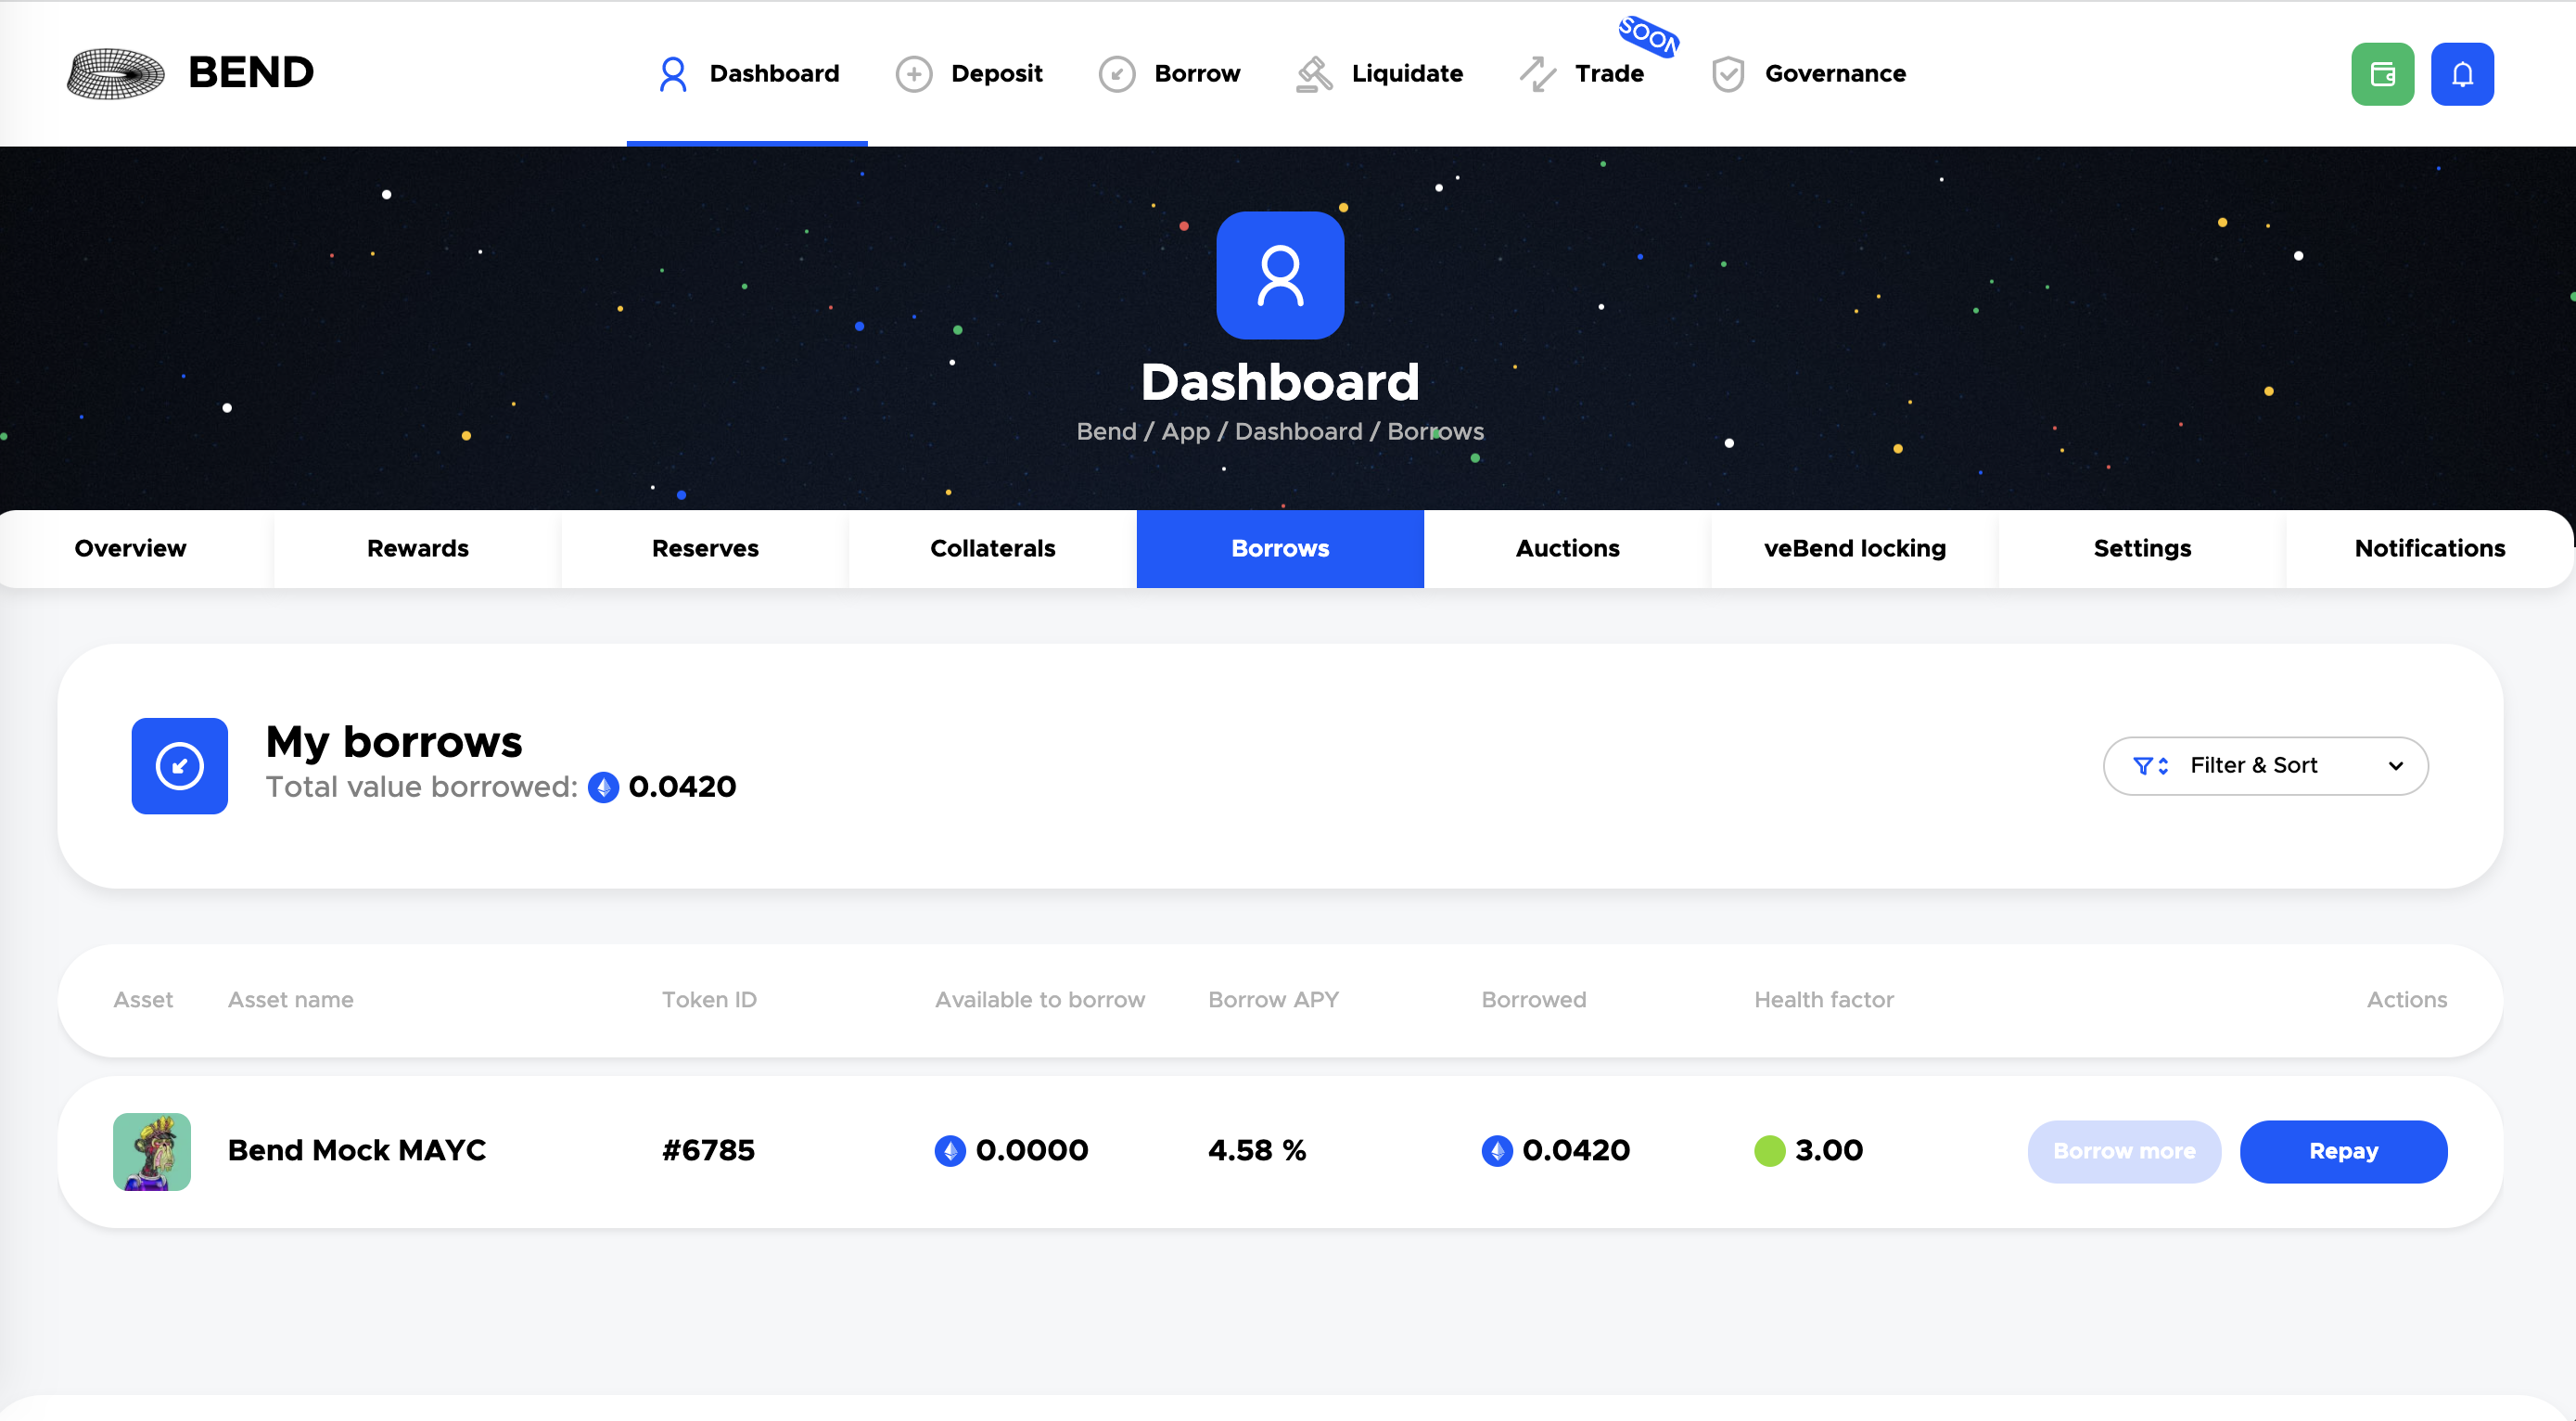
Task: Click the Filter & Sort chevron arrow
Action: tap(2396, 766)
